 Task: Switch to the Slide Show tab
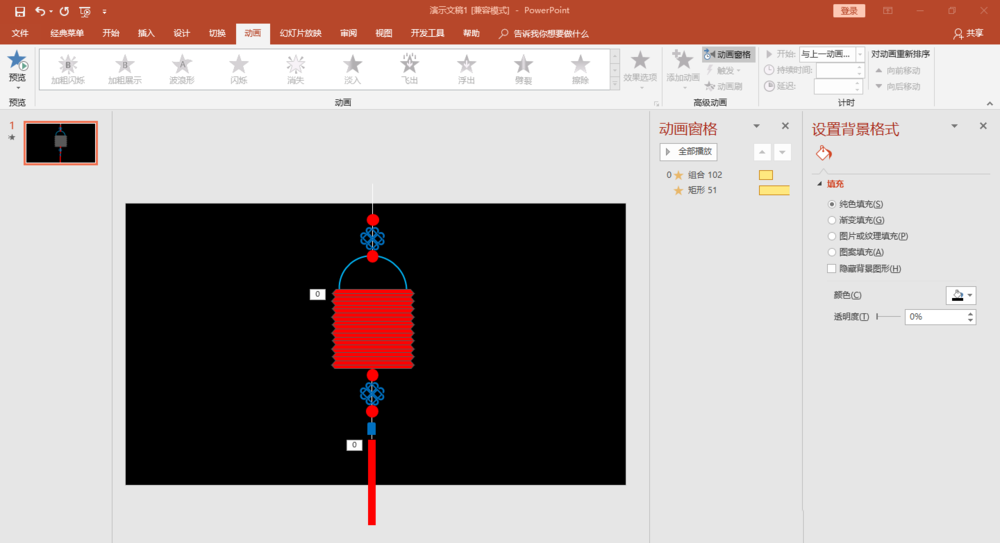[x=300, y=33]
